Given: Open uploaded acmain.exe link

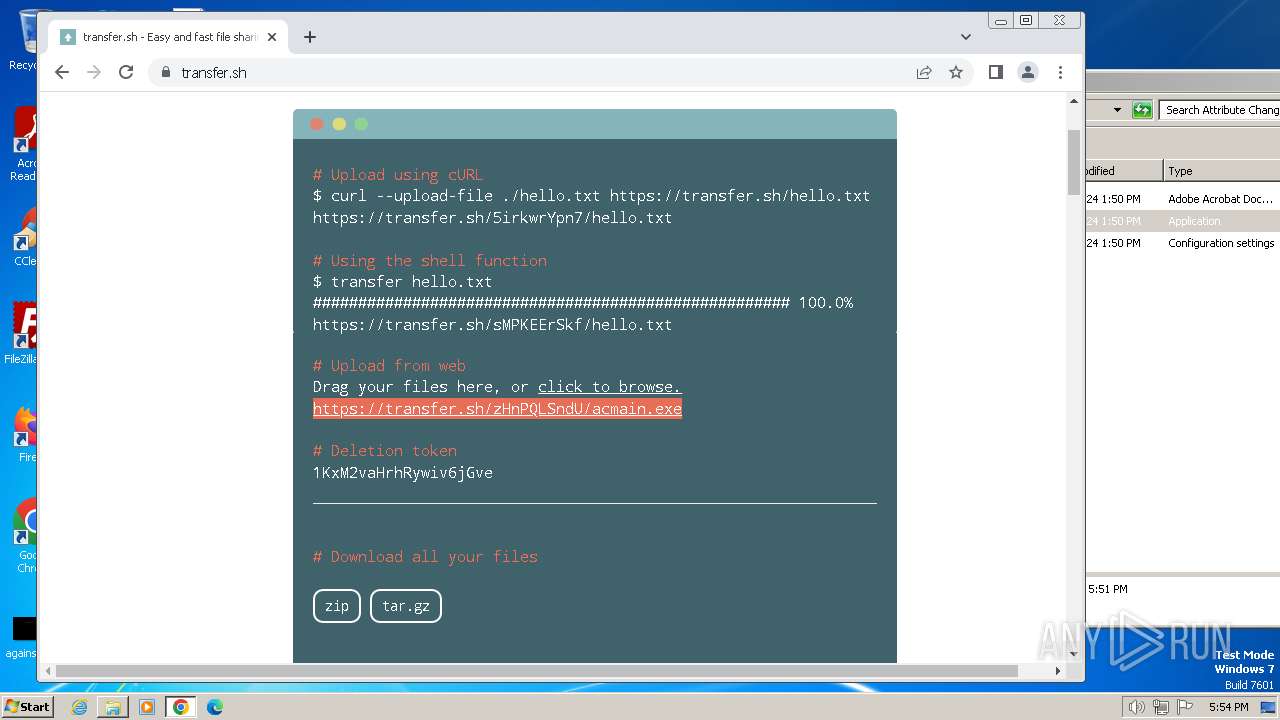Looking at the screenshot, I should pos(497,408).
